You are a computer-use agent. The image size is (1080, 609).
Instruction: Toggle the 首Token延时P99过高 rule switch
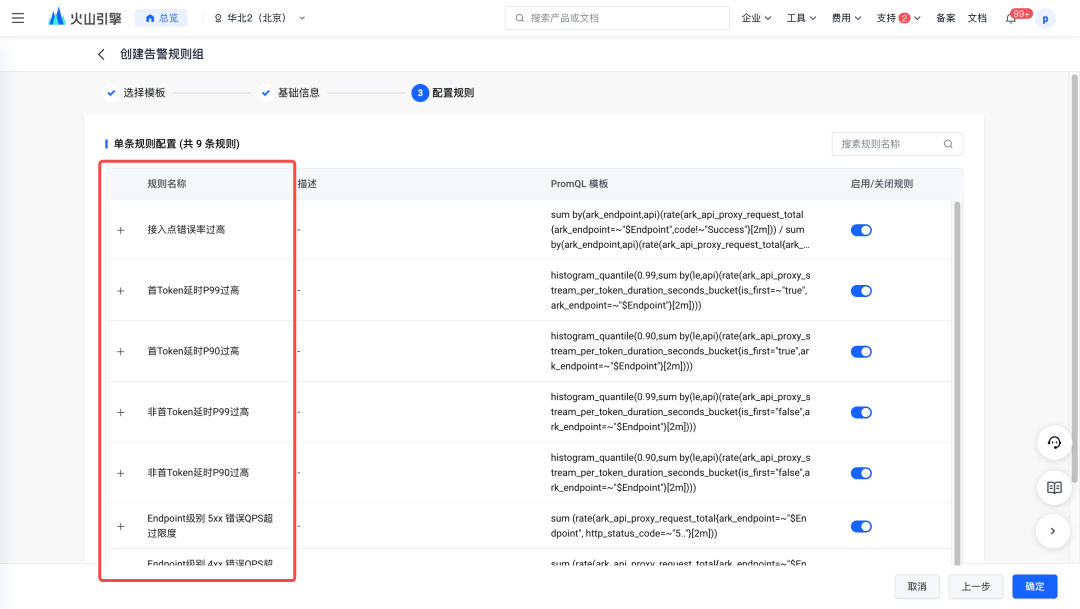pos(861,291)
